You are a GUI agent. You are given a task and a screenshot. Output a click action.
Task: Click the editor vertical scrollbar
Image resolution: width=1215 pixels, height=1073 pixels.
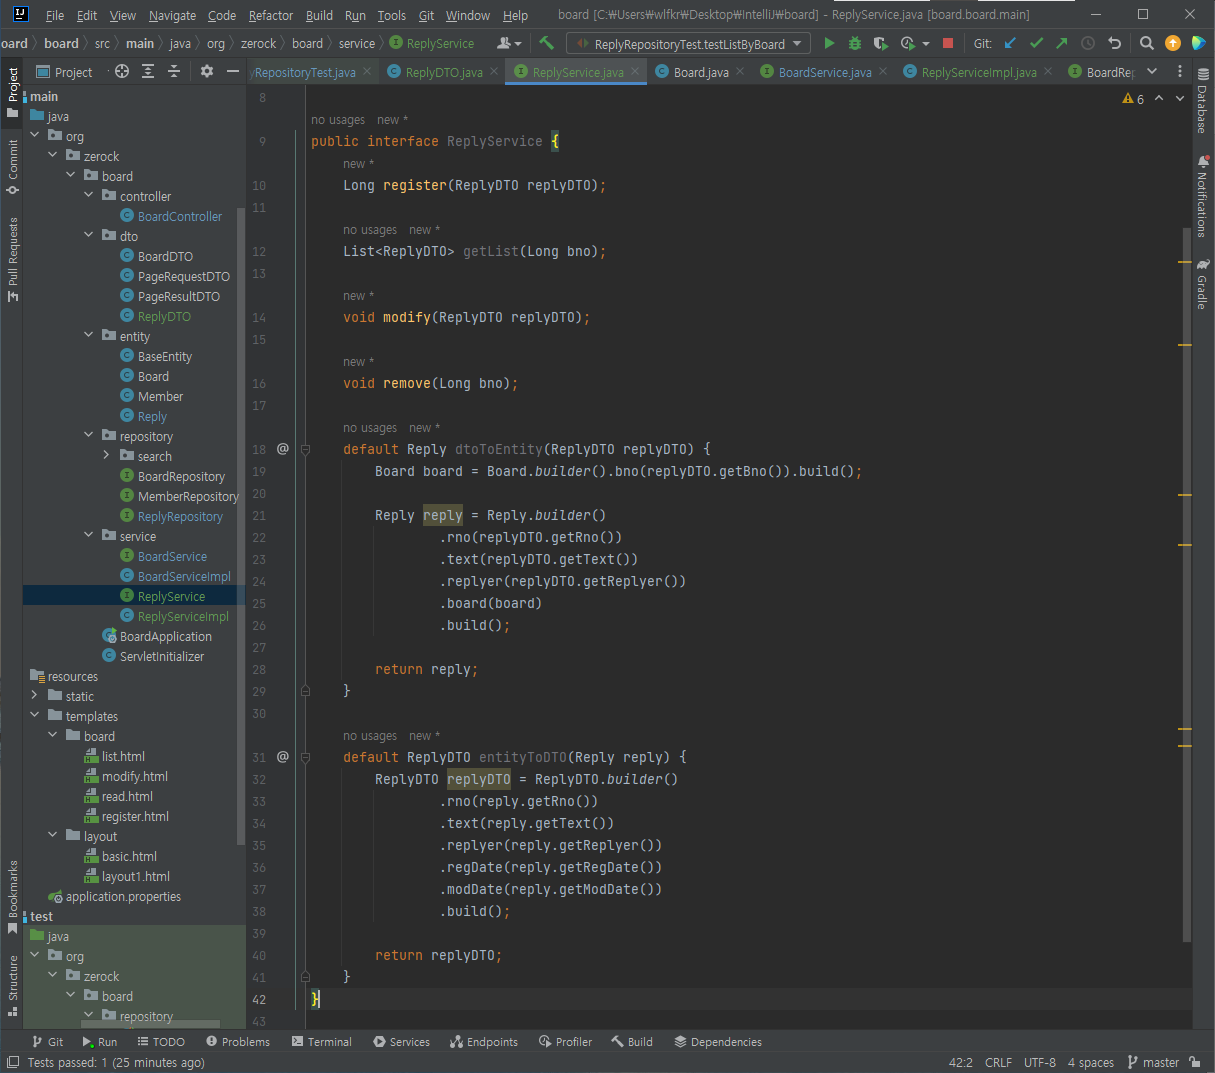click(1187, 585)
